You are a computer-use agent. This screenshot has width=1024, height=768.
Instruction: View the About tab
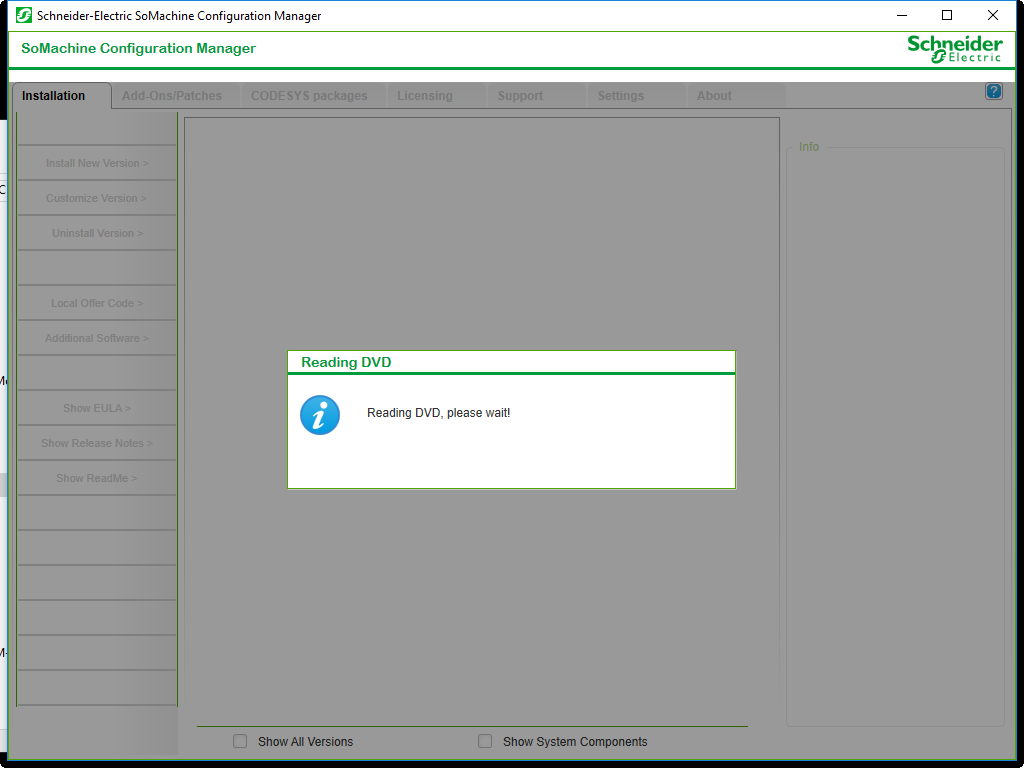[x=737, y=95]
